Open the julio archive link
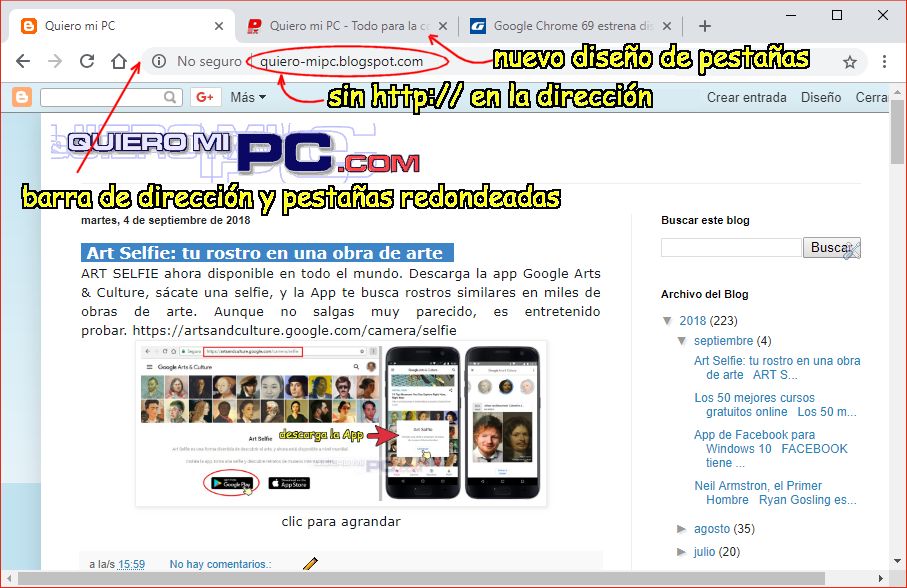 [705, 552]
